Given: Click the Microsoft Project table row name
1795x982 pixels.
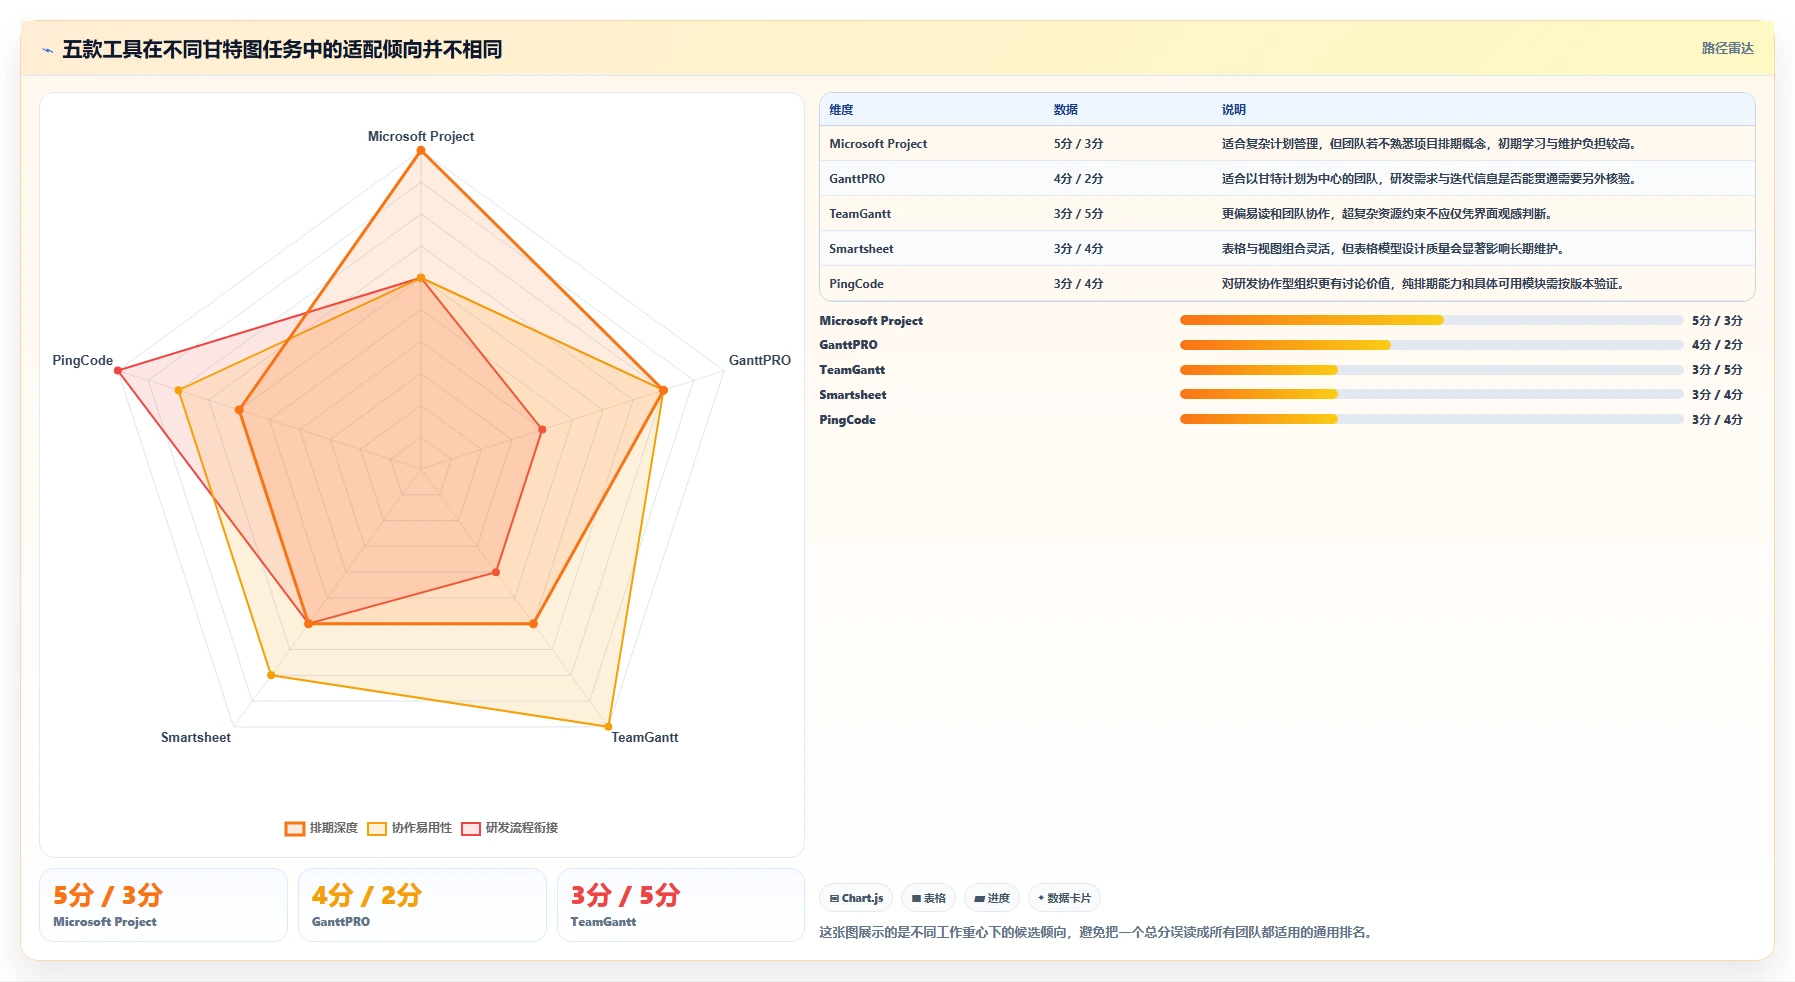Looking at the screenshot, I should pos(878,144).
